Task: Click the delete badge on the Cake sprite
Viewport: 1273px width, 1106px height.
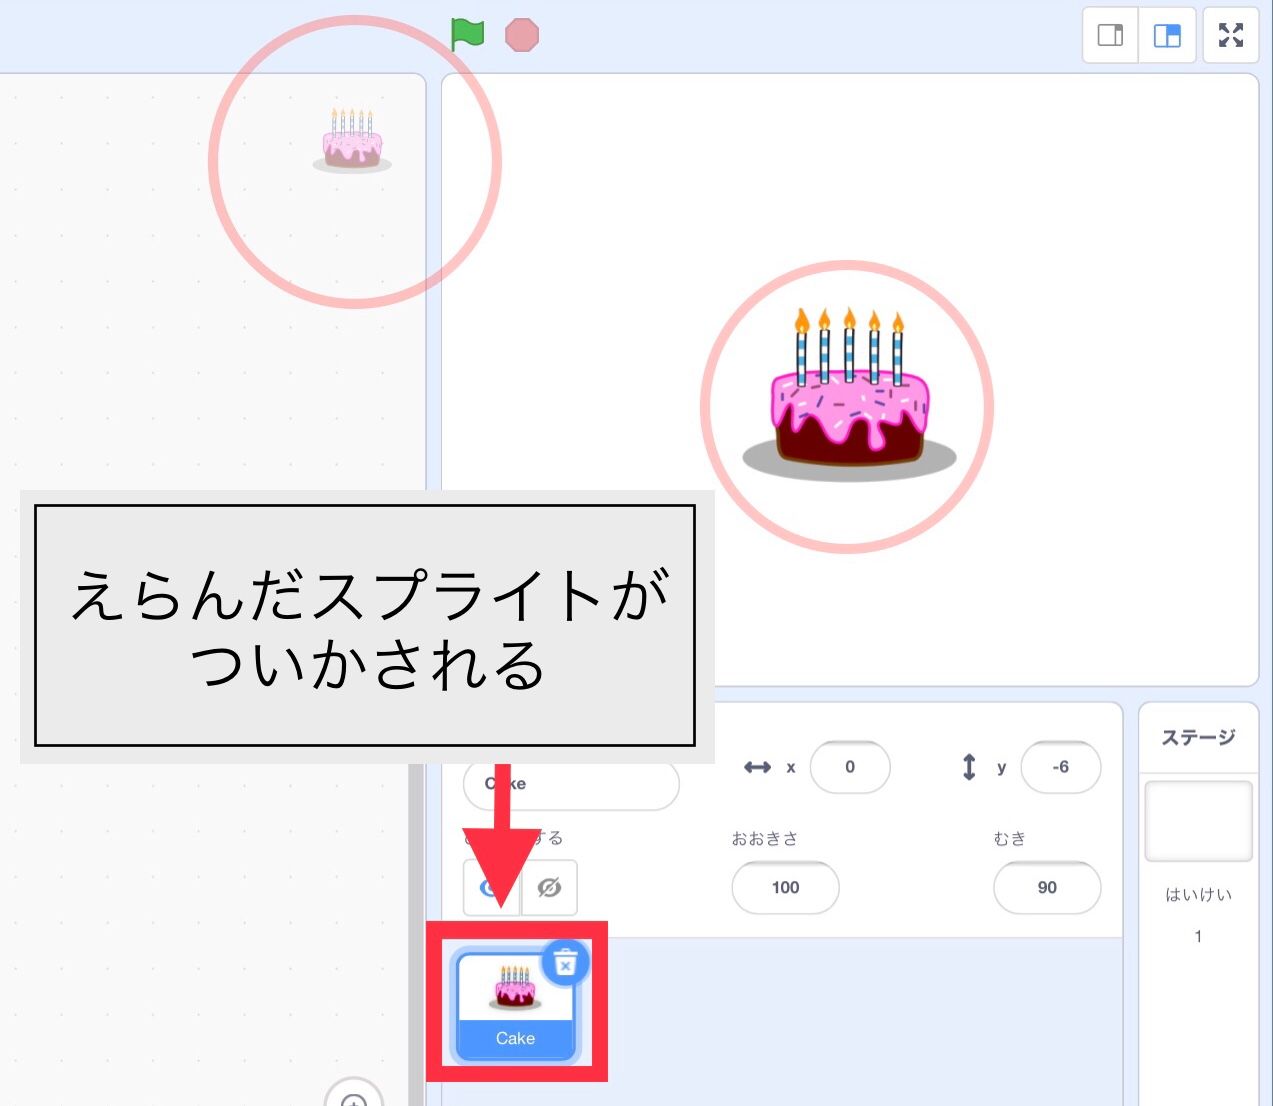Action: pos(565,964)
